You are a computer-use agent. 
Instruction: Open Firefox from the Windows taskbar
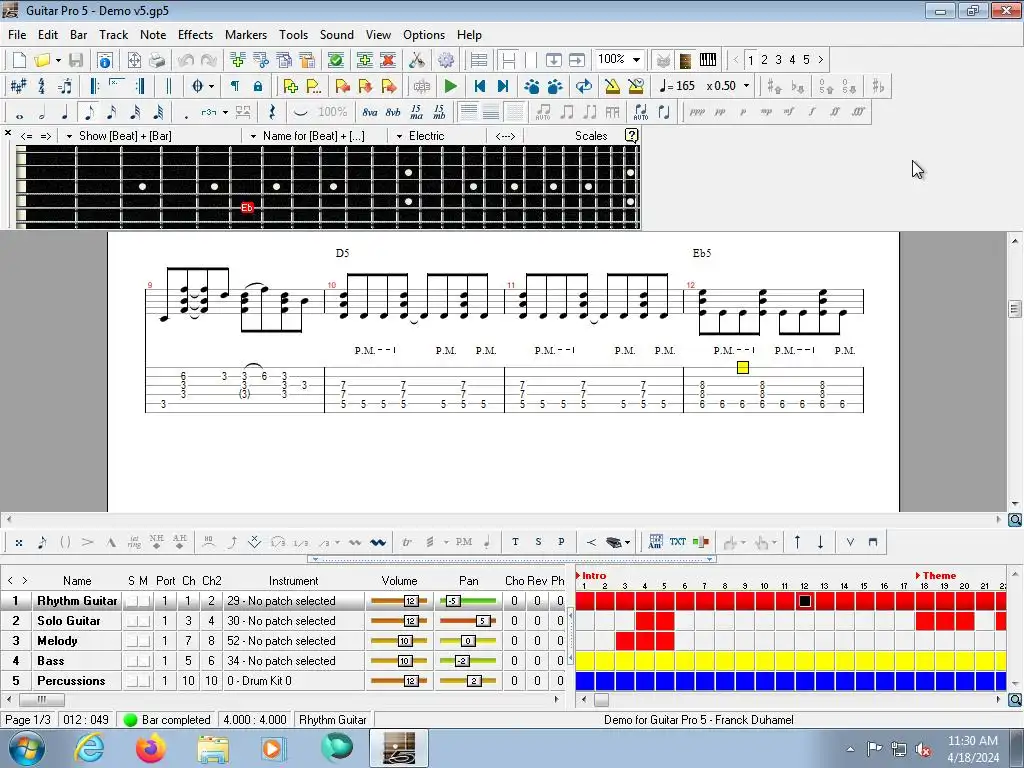pos(151,748)
